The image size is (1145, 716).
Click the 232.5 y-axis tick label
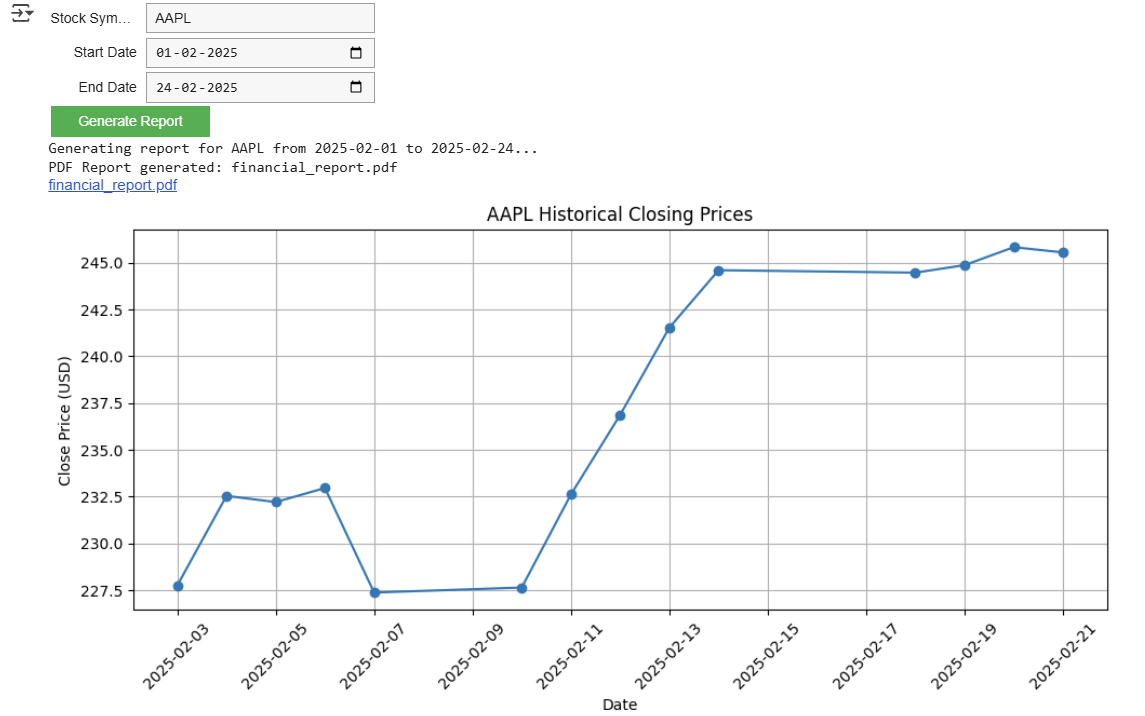click(102, 497)
